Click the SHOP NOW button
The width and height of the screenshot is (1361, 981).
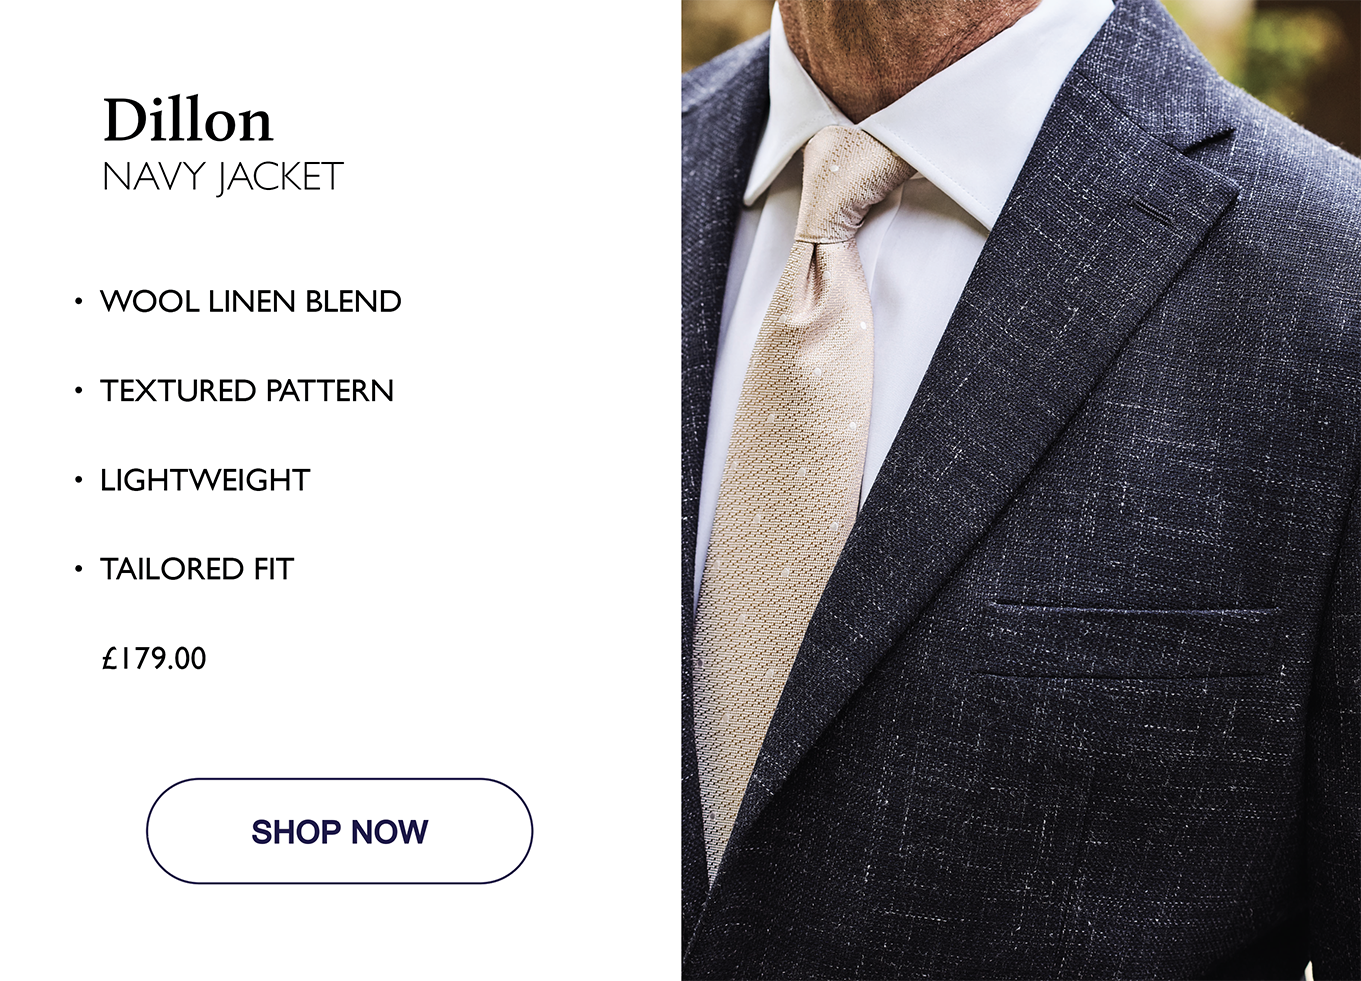(339, 831)
